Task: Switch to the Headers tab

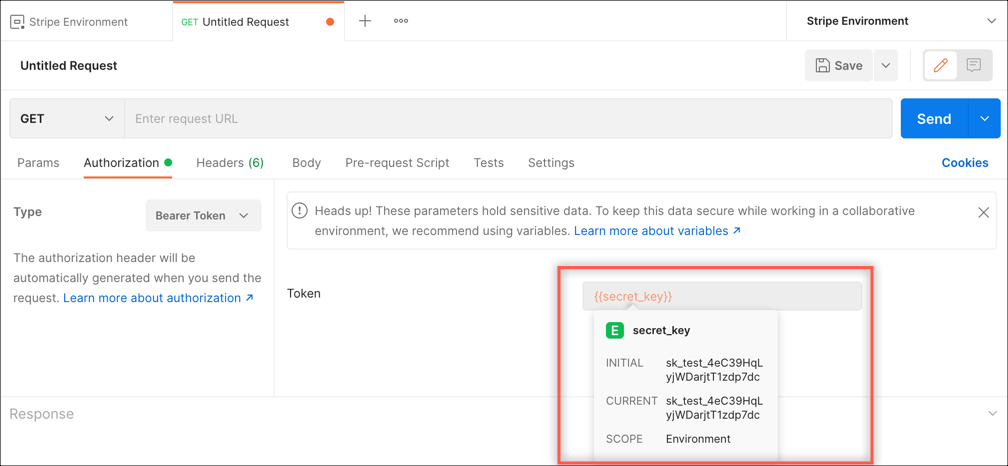Action: [229, 163]
